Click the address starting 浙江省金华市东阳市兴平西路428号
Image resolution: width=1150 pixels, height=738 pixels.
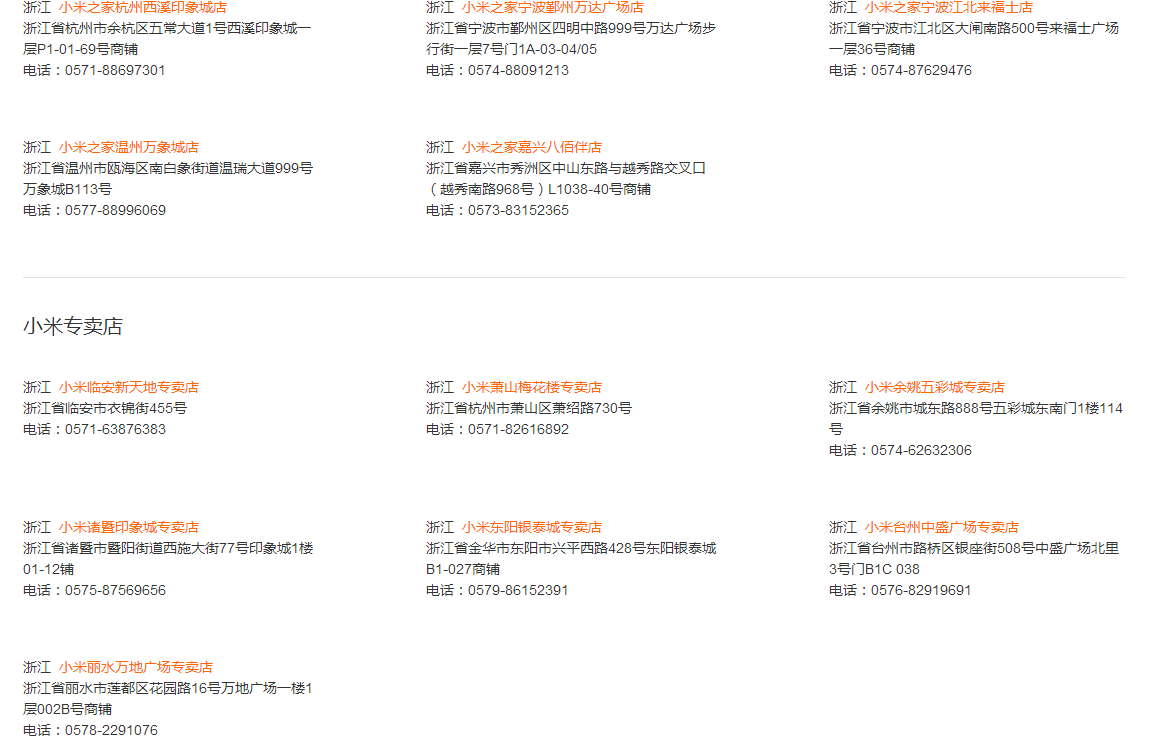(x=571, y=559)
